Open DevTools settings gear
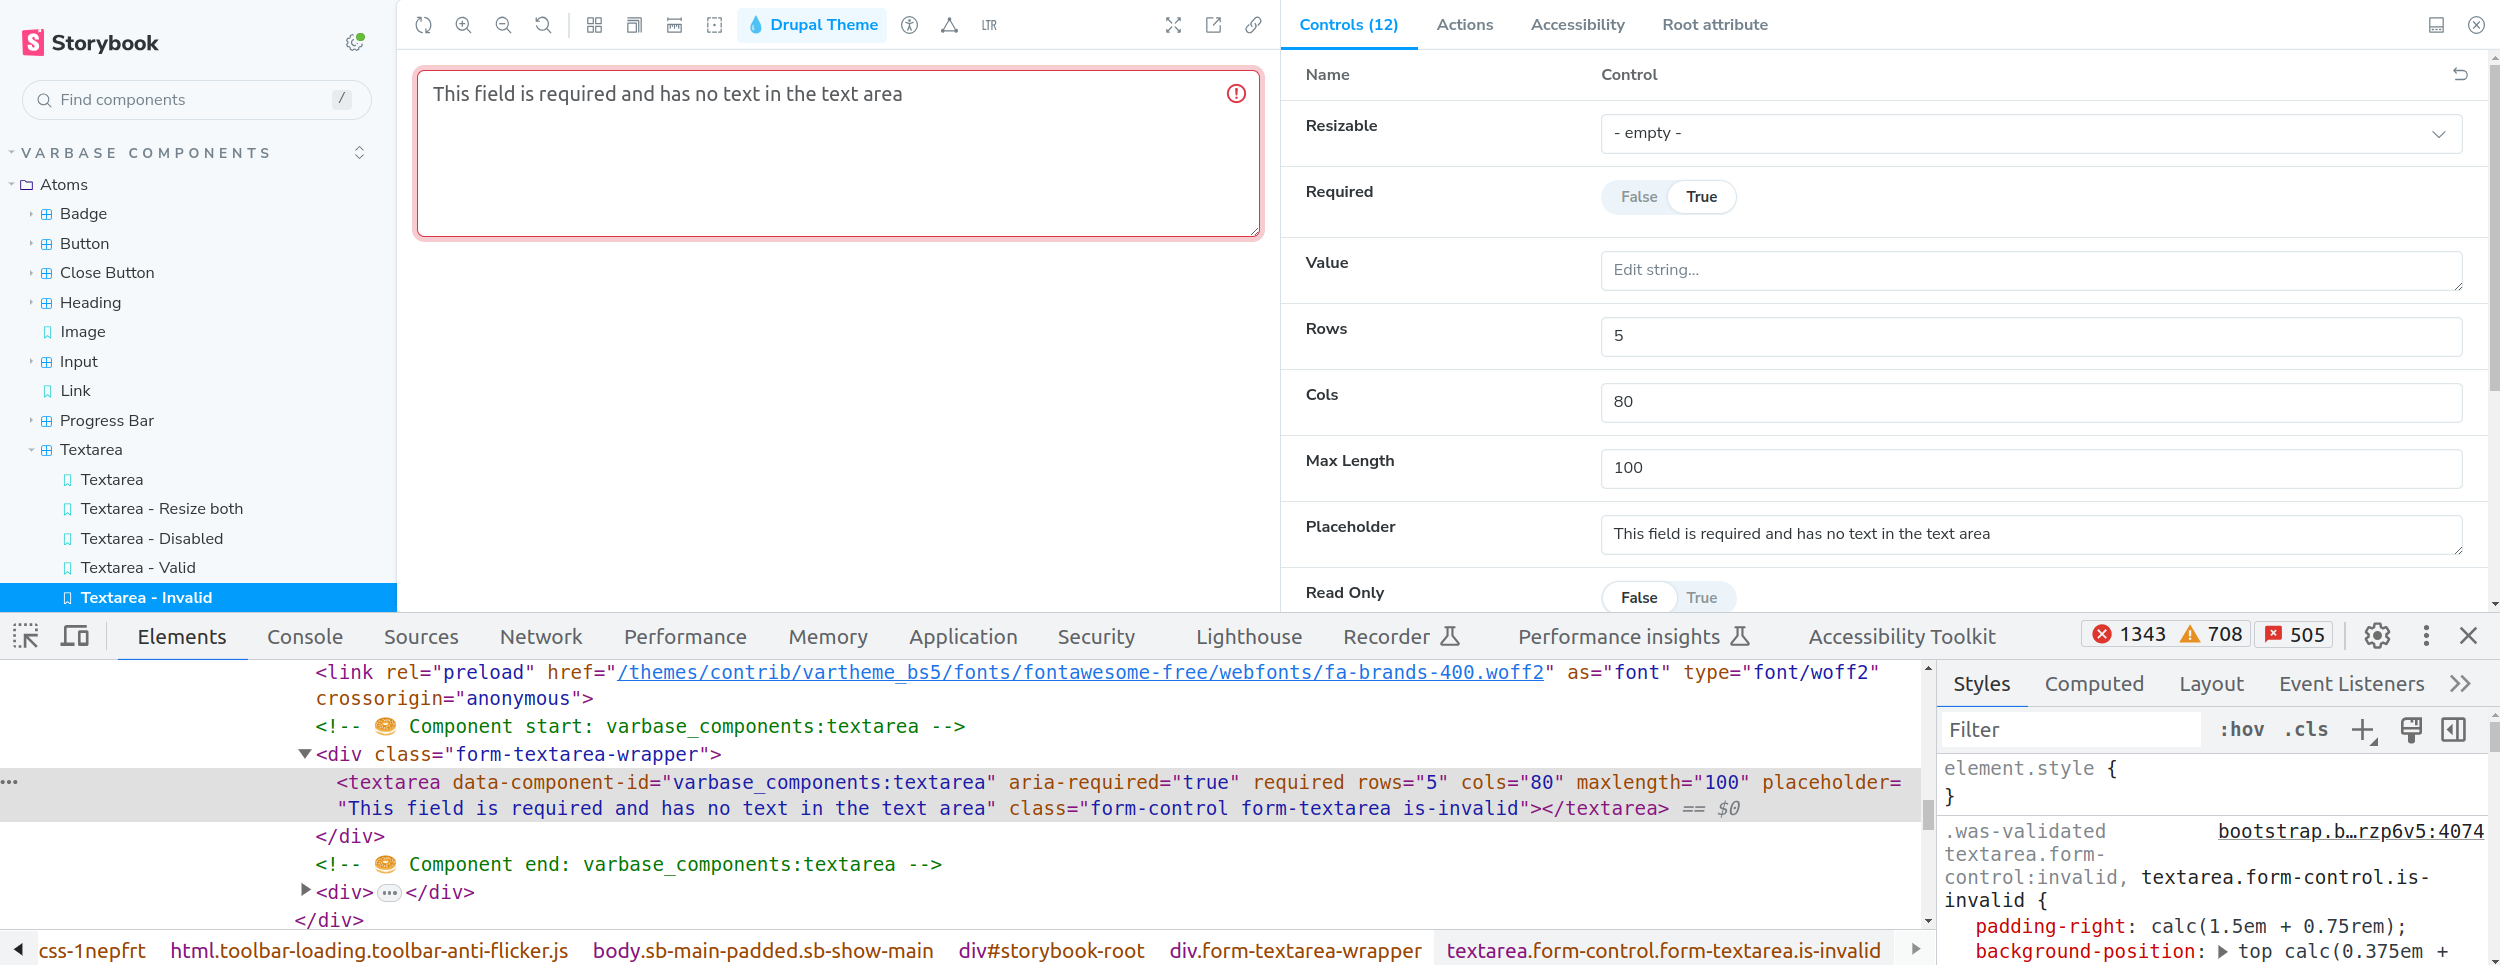 tap(2377, 635)
